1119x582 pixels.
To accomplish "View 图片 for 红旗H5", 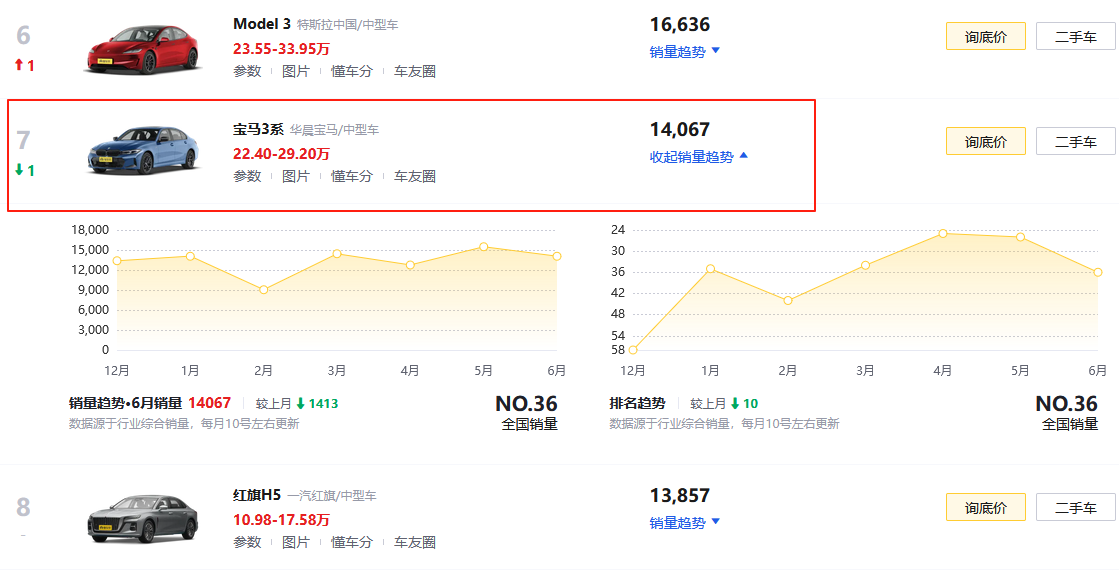I will pos(295,542).
